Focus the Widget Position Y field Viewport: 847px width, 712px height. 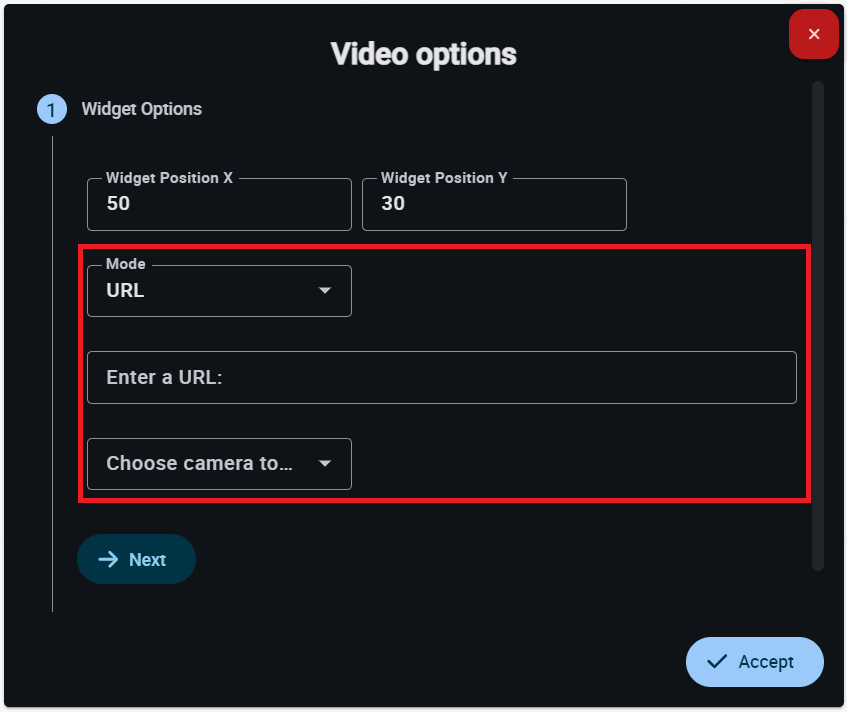(494, 205)
